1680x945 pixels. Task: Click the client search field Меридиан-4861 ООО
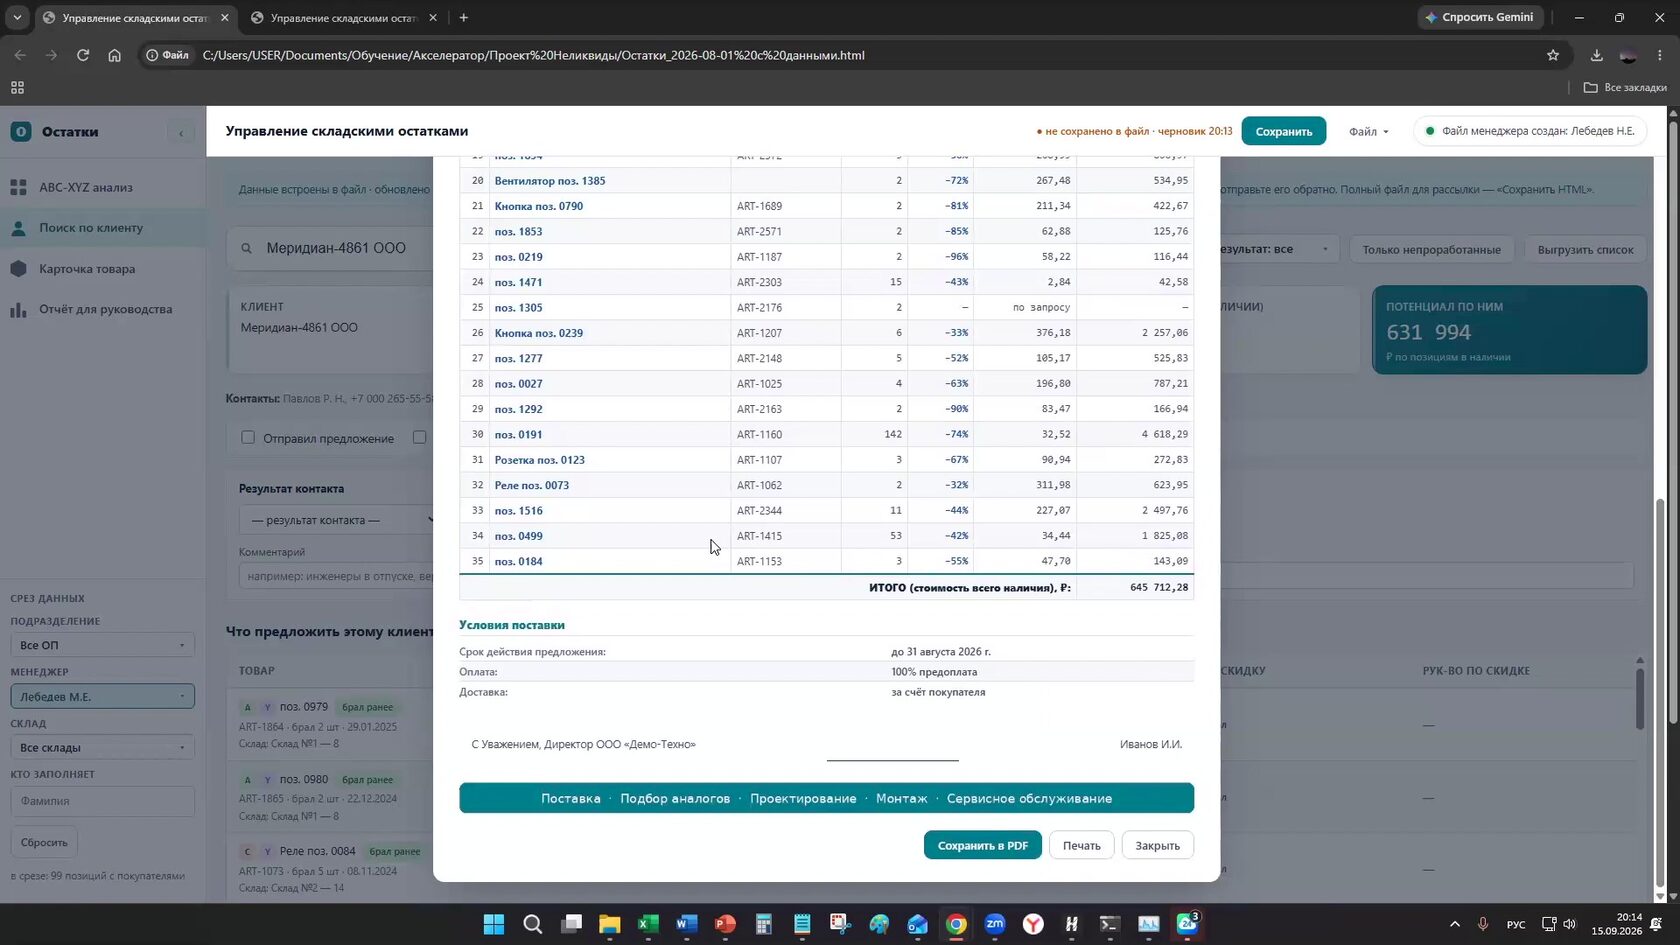click(335, 248)
